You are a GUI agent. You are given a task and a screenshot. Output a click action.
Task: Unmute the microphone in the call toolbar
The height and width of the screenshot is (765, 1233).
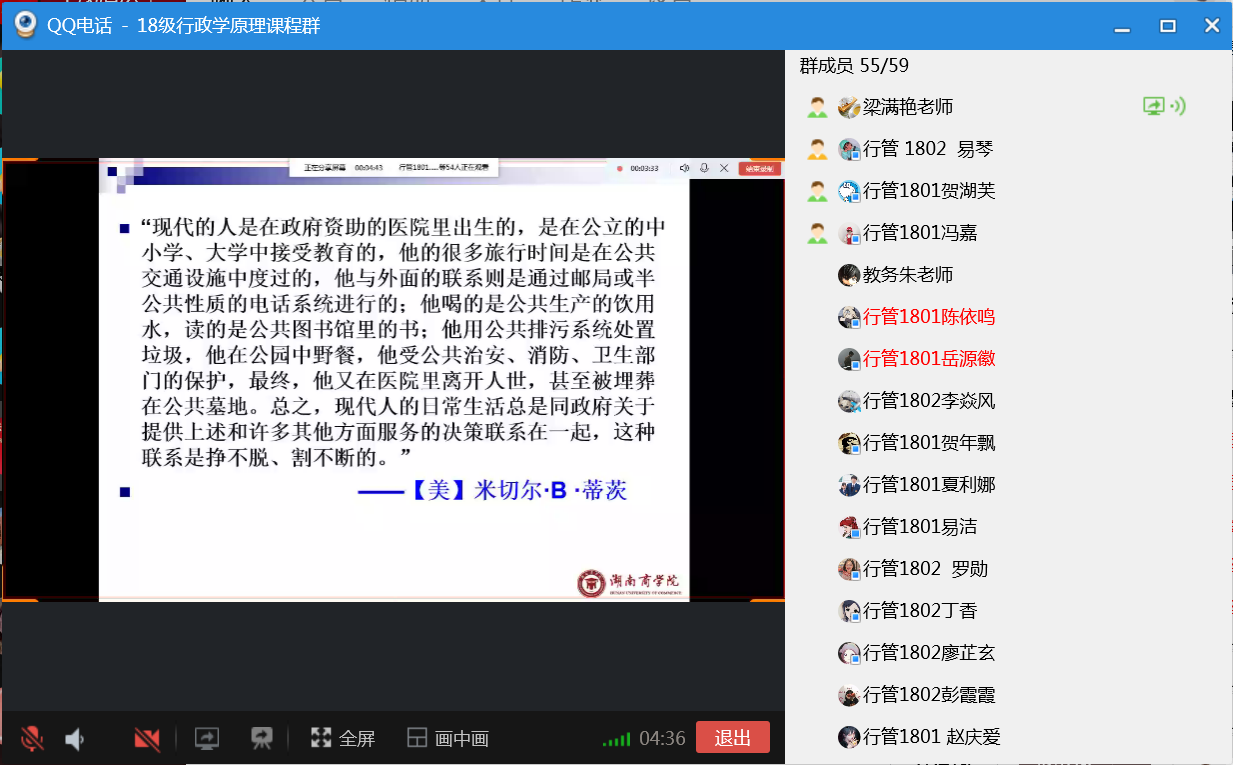tap(32, 739)
